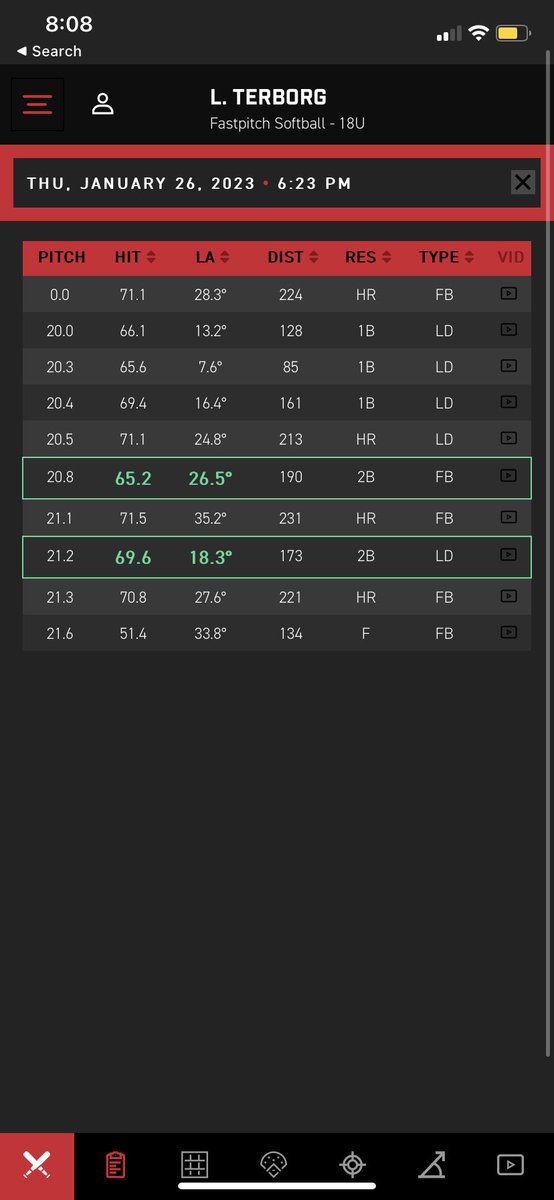
Task: Open the field spray chart tab
Action: pos(273,1165)
